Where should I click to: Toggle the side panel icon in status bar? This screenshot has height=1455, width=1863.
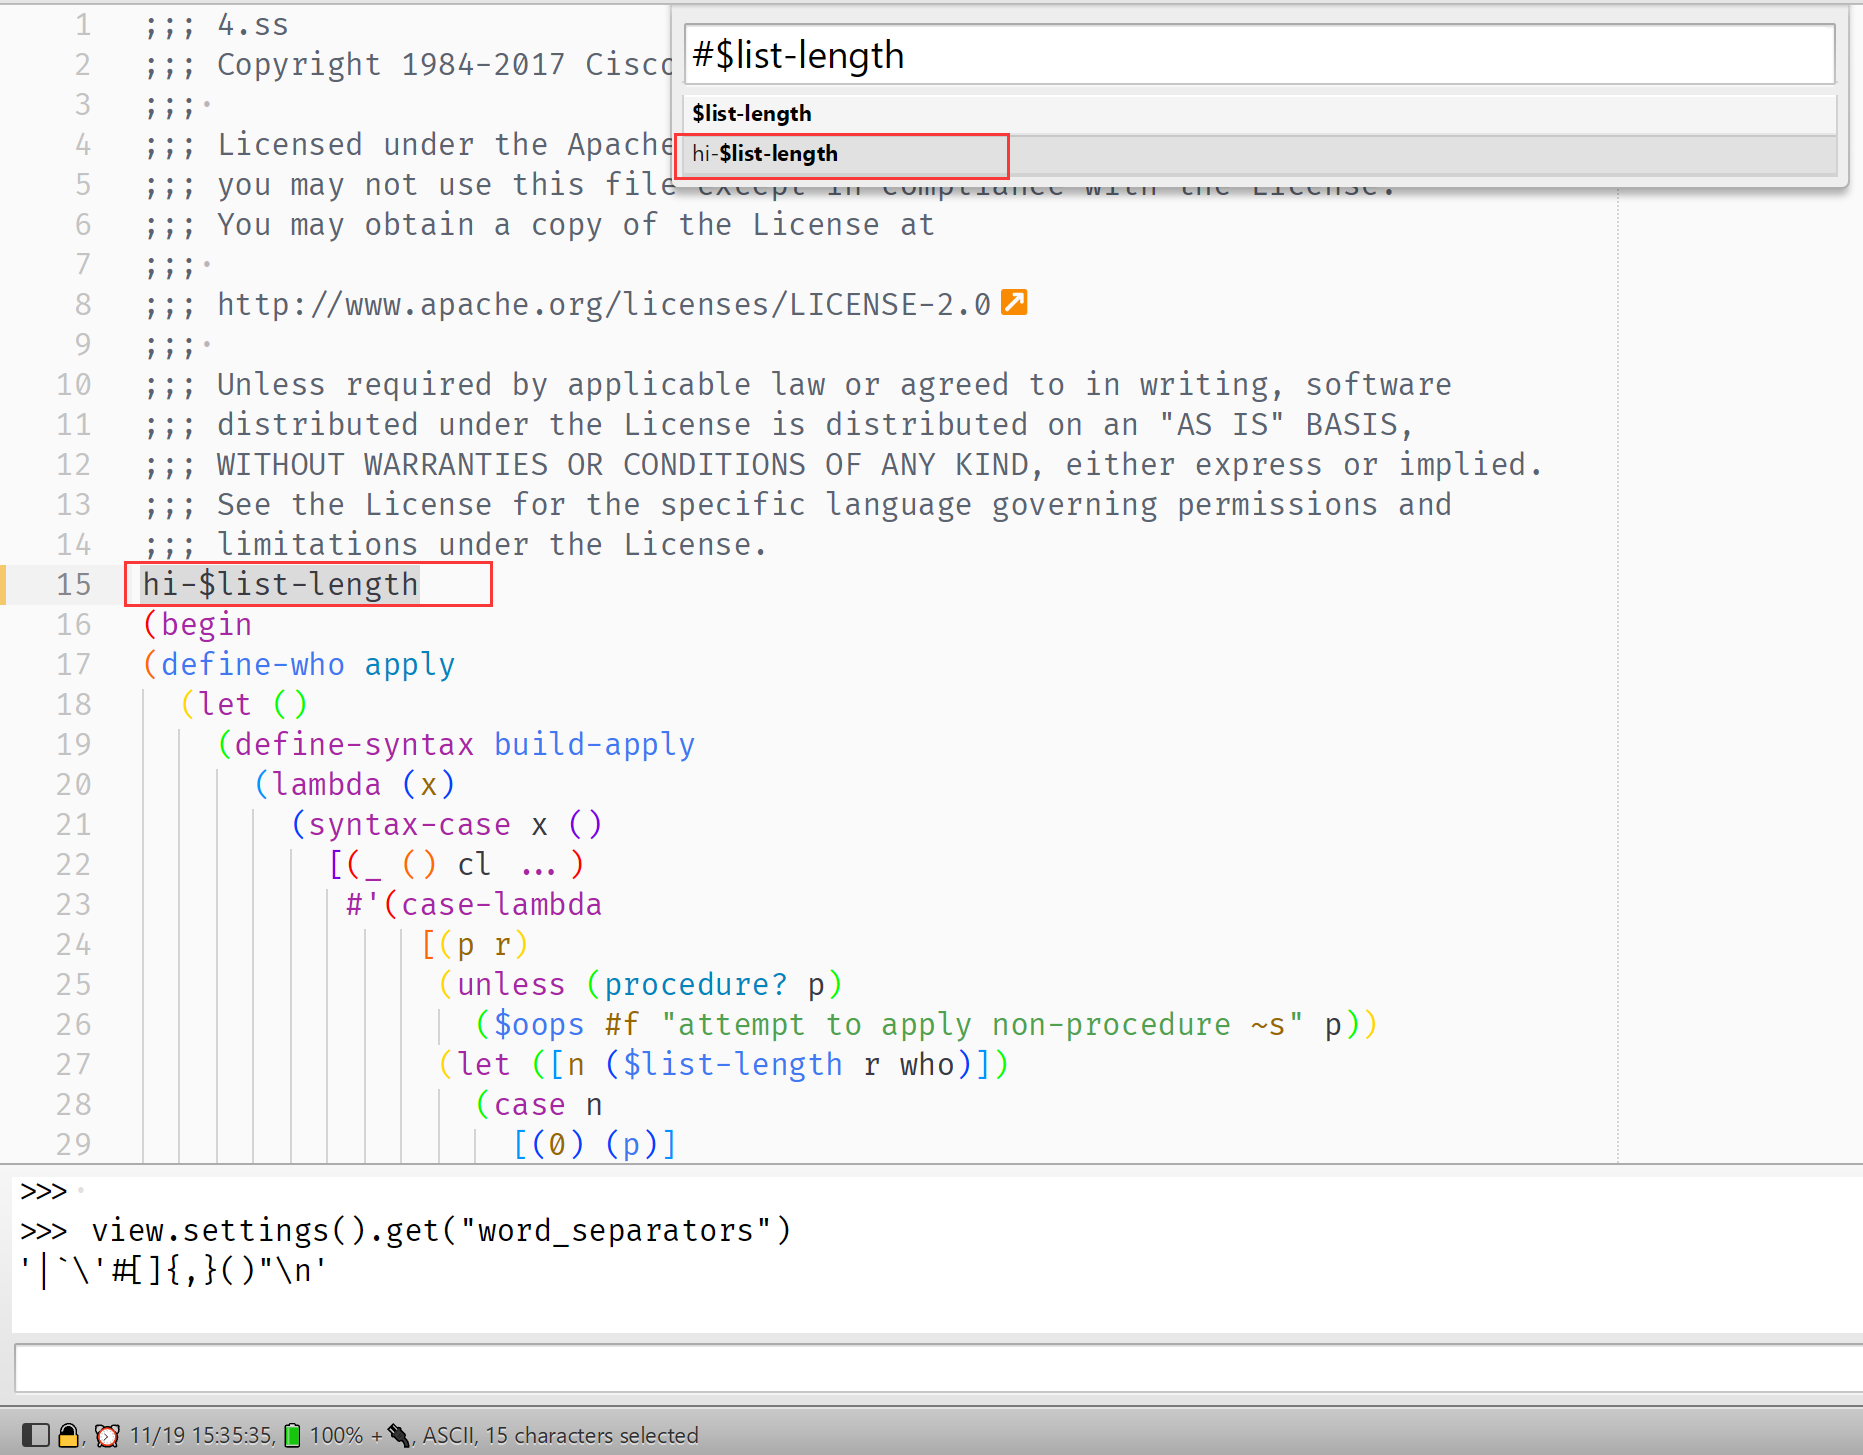[x=37, y=1435]
